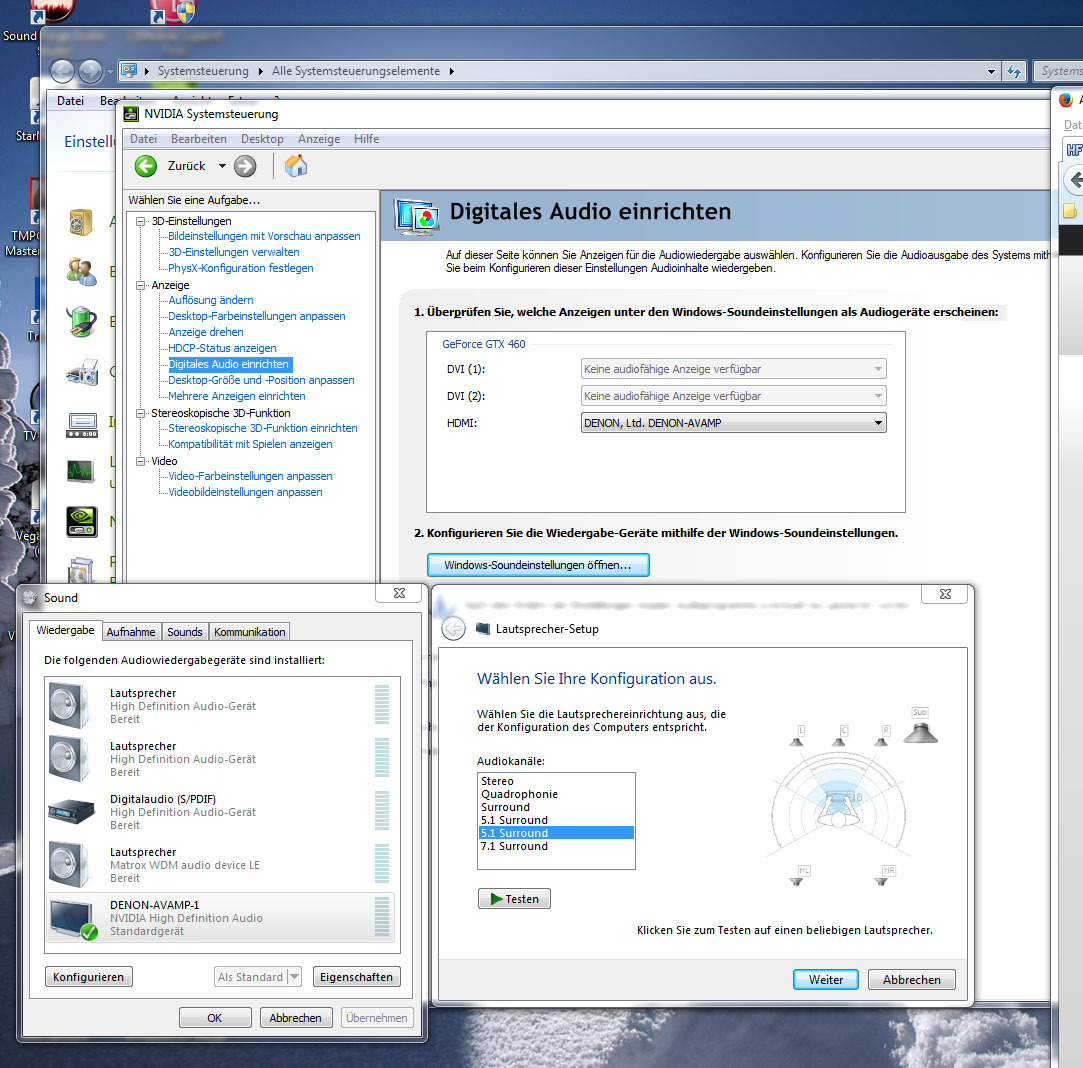Click volume level meter of DENON-AVAMP-1

(x=382, y=917)
